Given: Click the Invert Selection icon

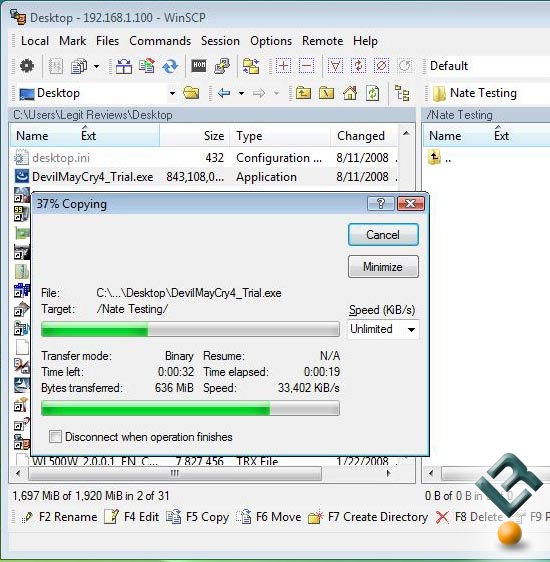Looking at the screenshot, I should pyautogui.click(x=358, y=66).
